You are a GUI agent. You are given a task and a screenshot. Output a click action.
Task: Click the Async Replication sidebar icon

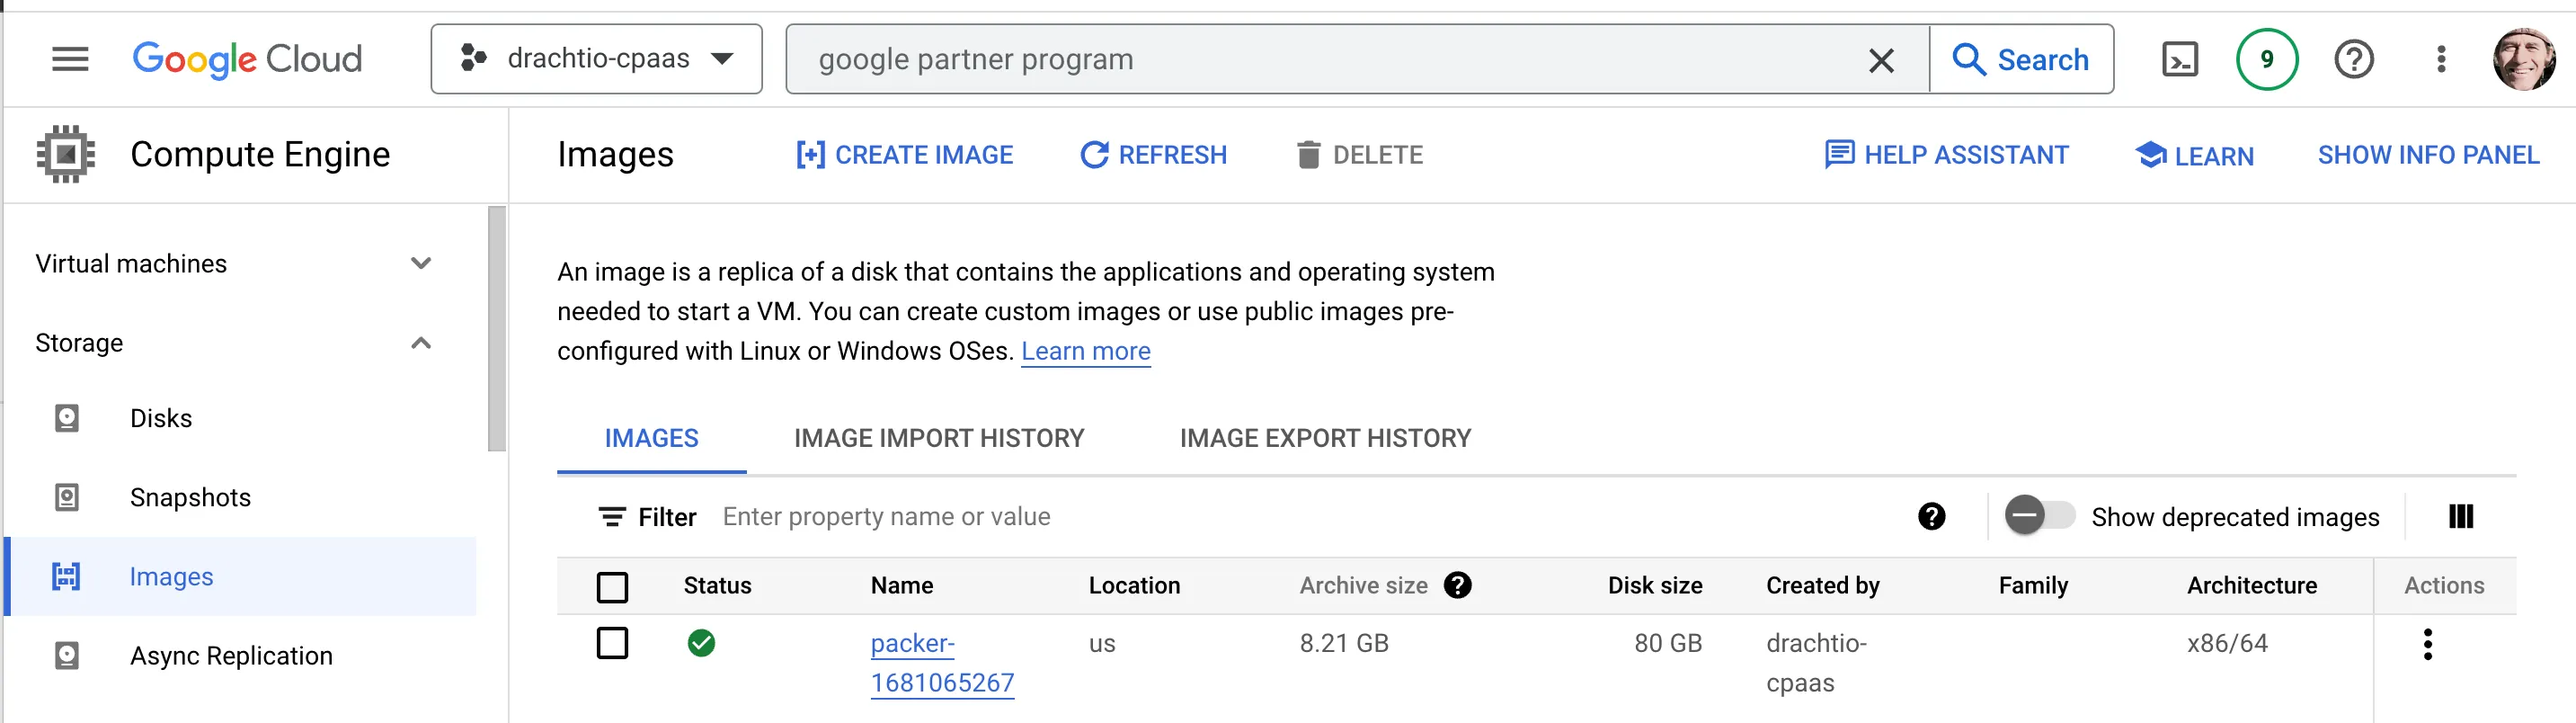66,656
